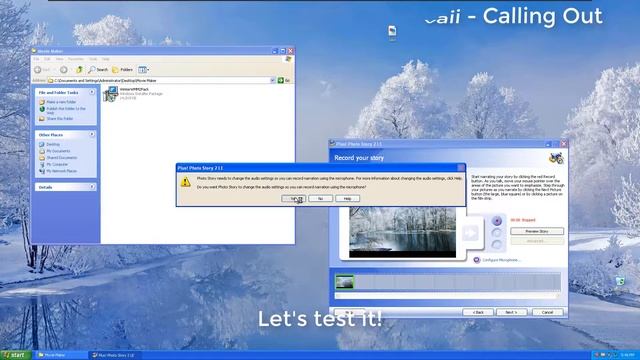Expand the Details panel in Explorer sidebar
640x360 pixels.
(92, 187)
